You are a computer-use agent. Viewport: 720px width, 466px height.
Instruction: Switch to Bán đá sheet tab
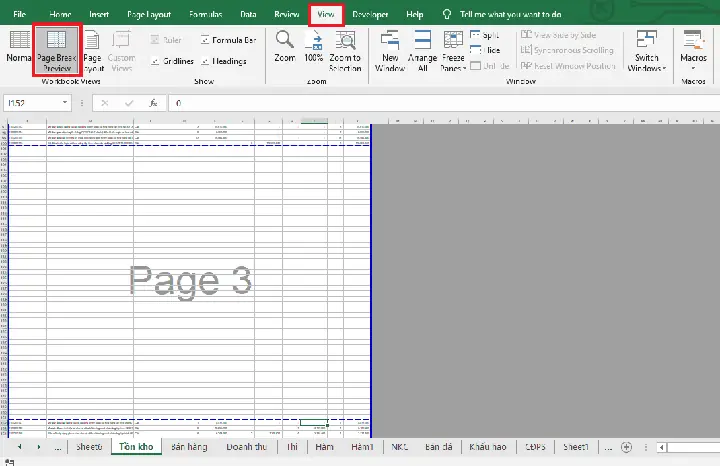[439, 447]
